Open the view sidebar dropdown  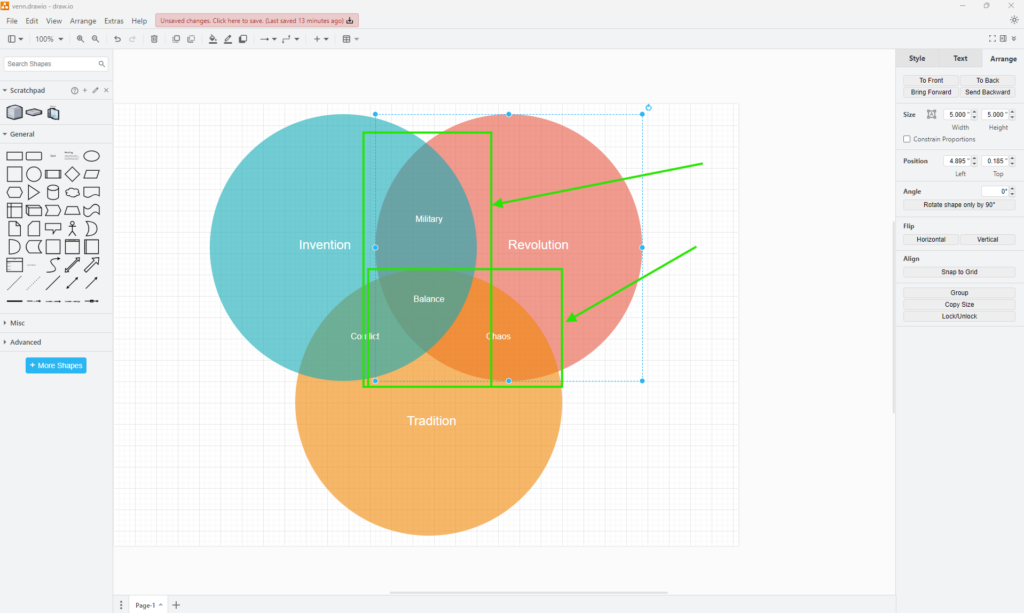tap(15, 39)
